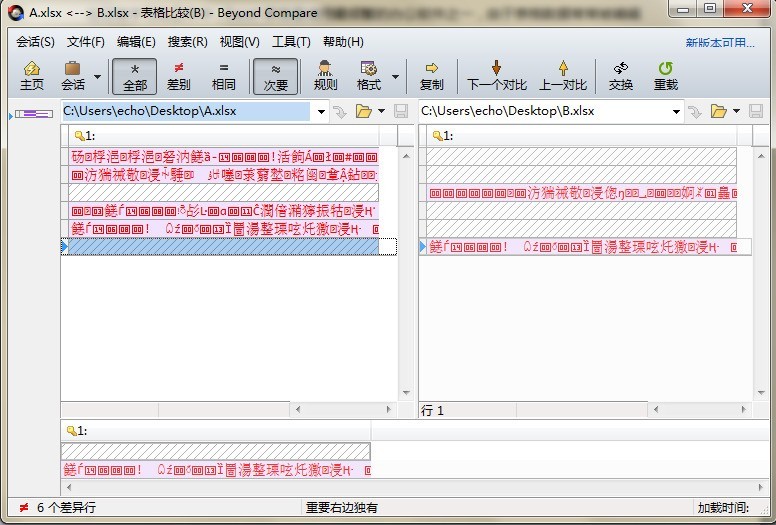Click the B.xlsx right path field

[543, 111]
